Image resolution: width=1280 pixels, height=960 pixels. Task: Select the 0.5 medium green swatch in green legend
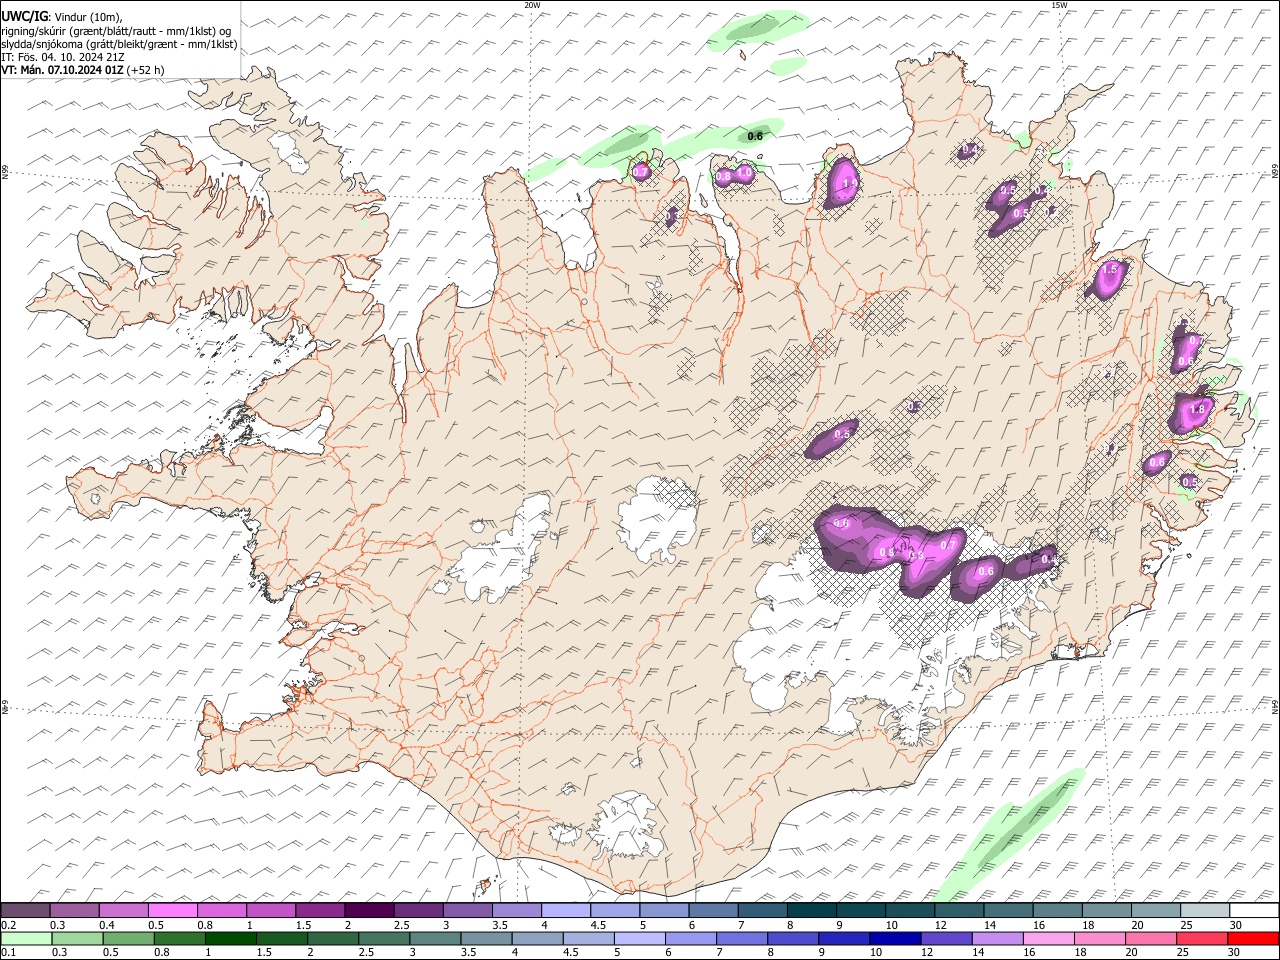(128, 938)
